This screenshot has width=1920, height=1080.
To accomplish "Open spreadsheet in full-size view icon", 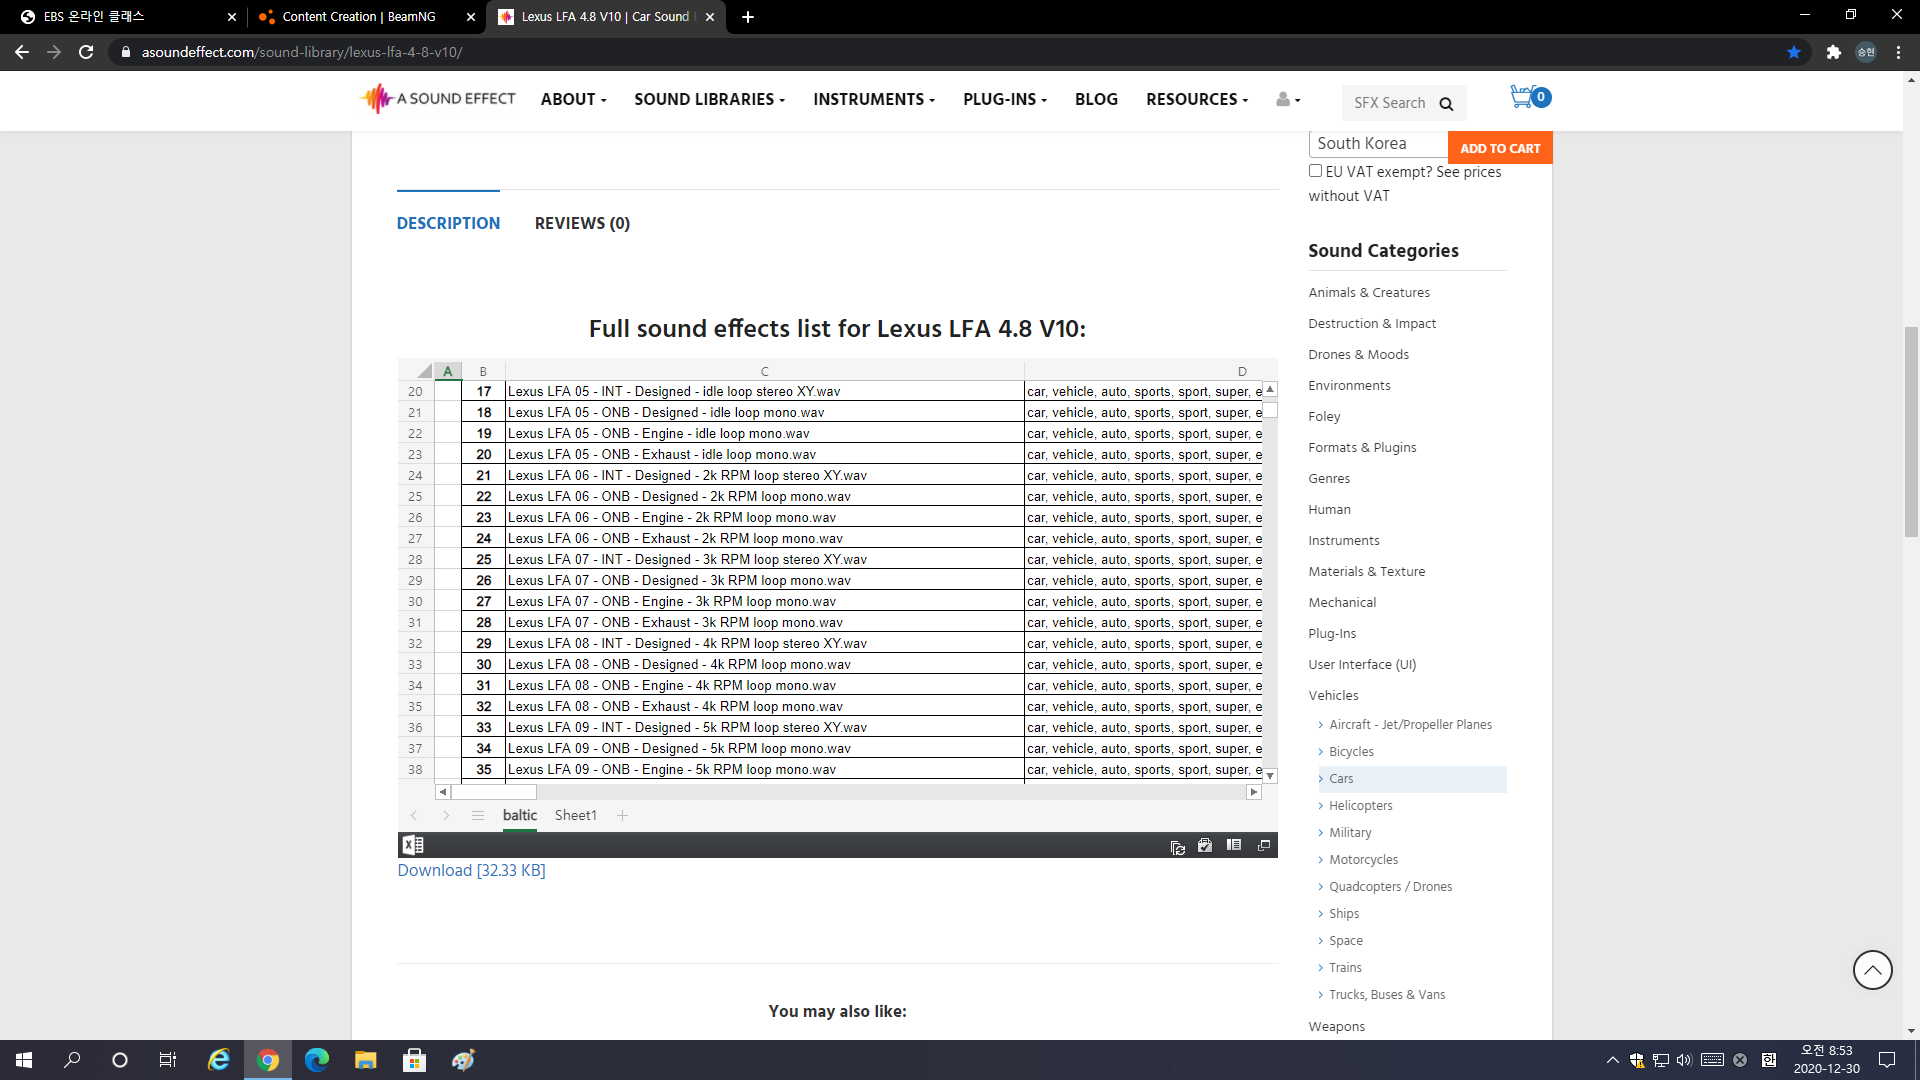I will 1264,846.
